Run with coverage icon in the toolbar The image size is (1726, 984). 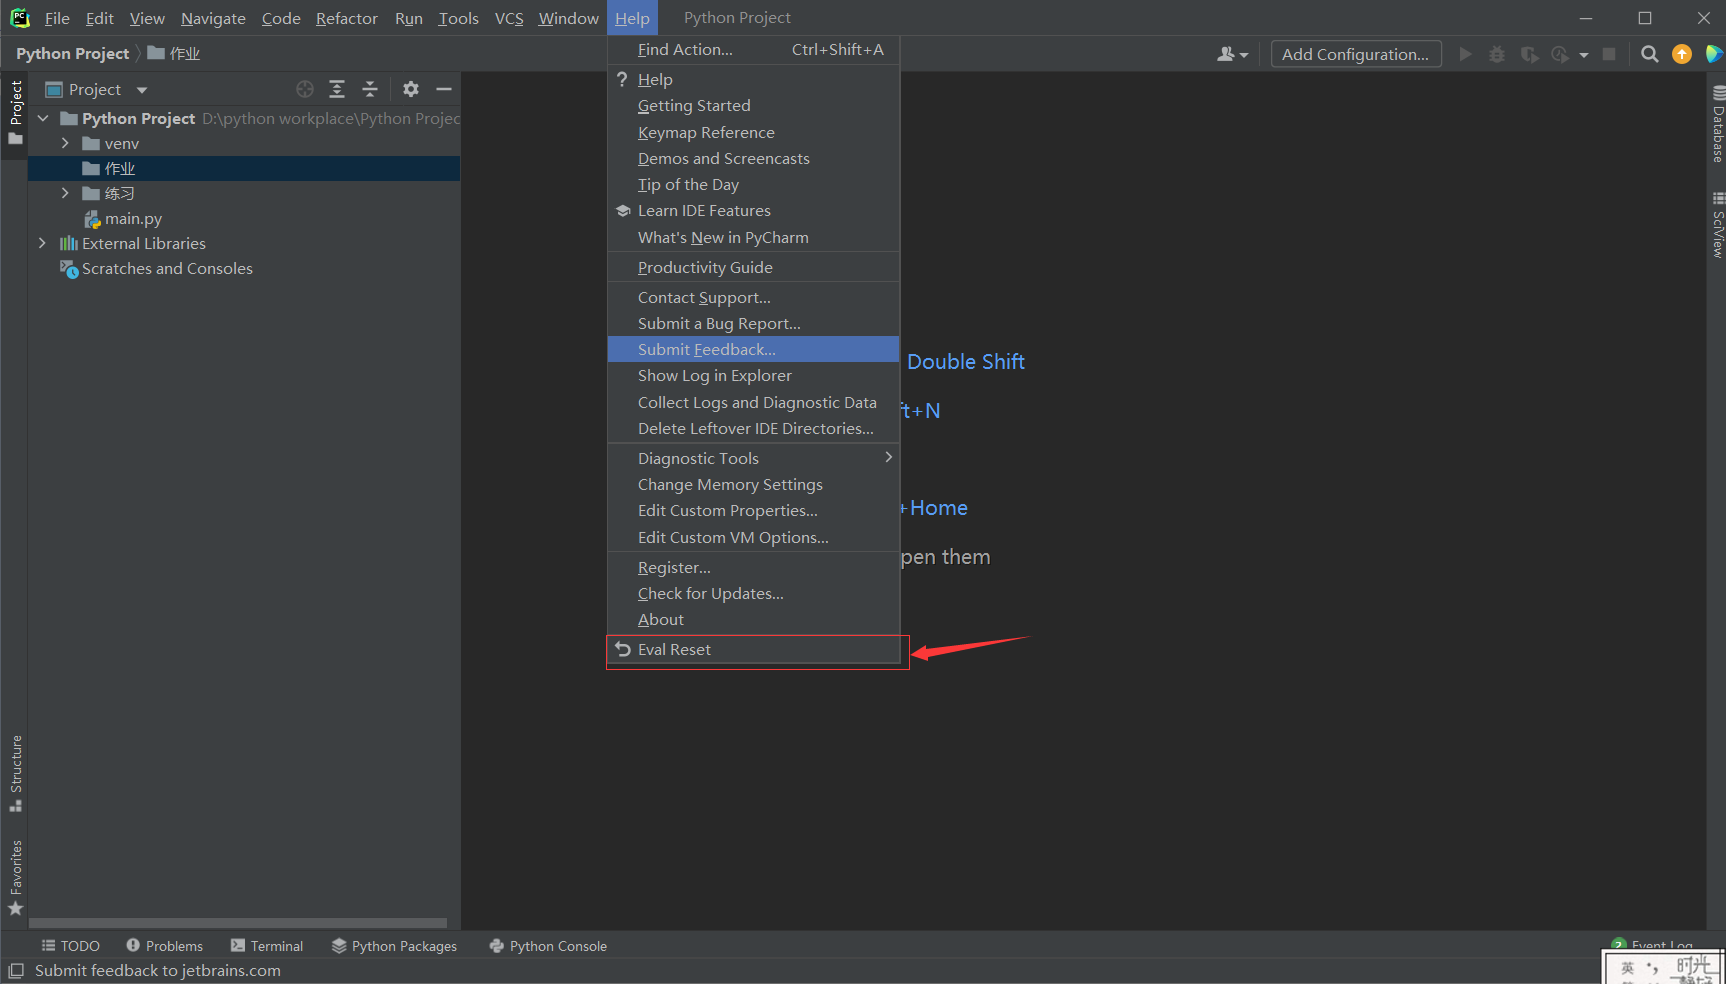pos(1529,54)
